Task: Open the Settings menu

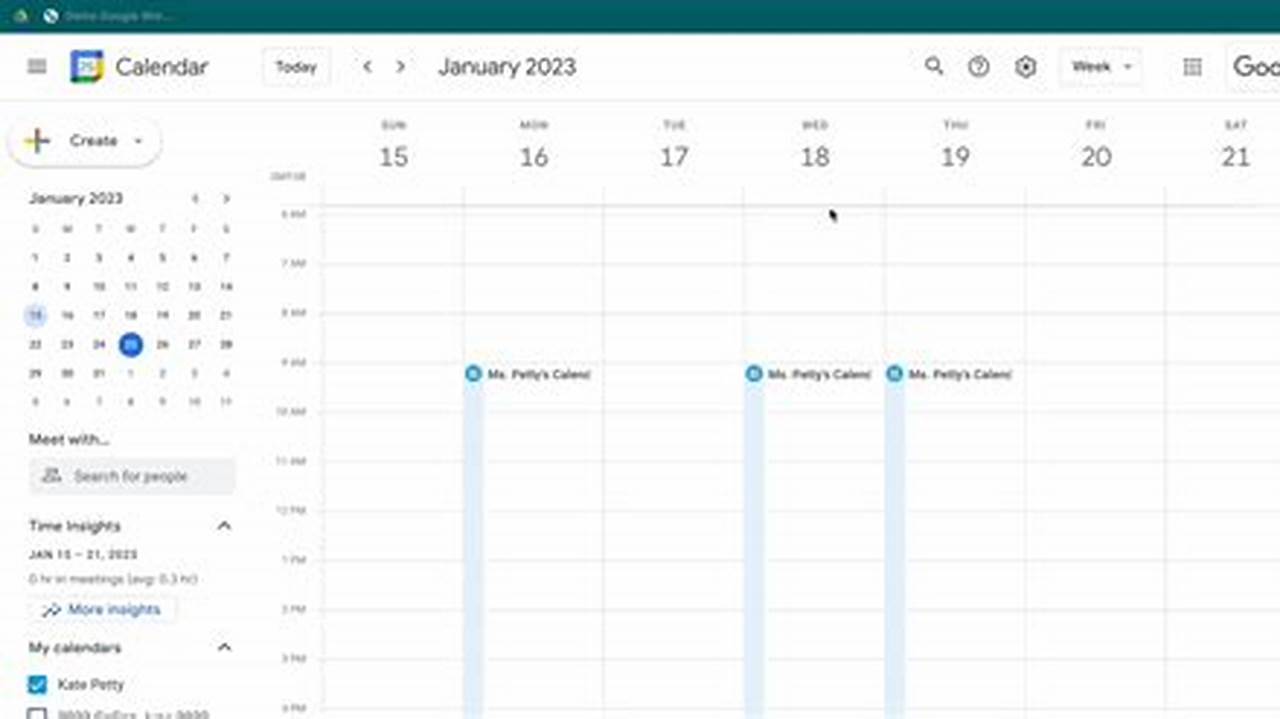Action: (1025, 67)
